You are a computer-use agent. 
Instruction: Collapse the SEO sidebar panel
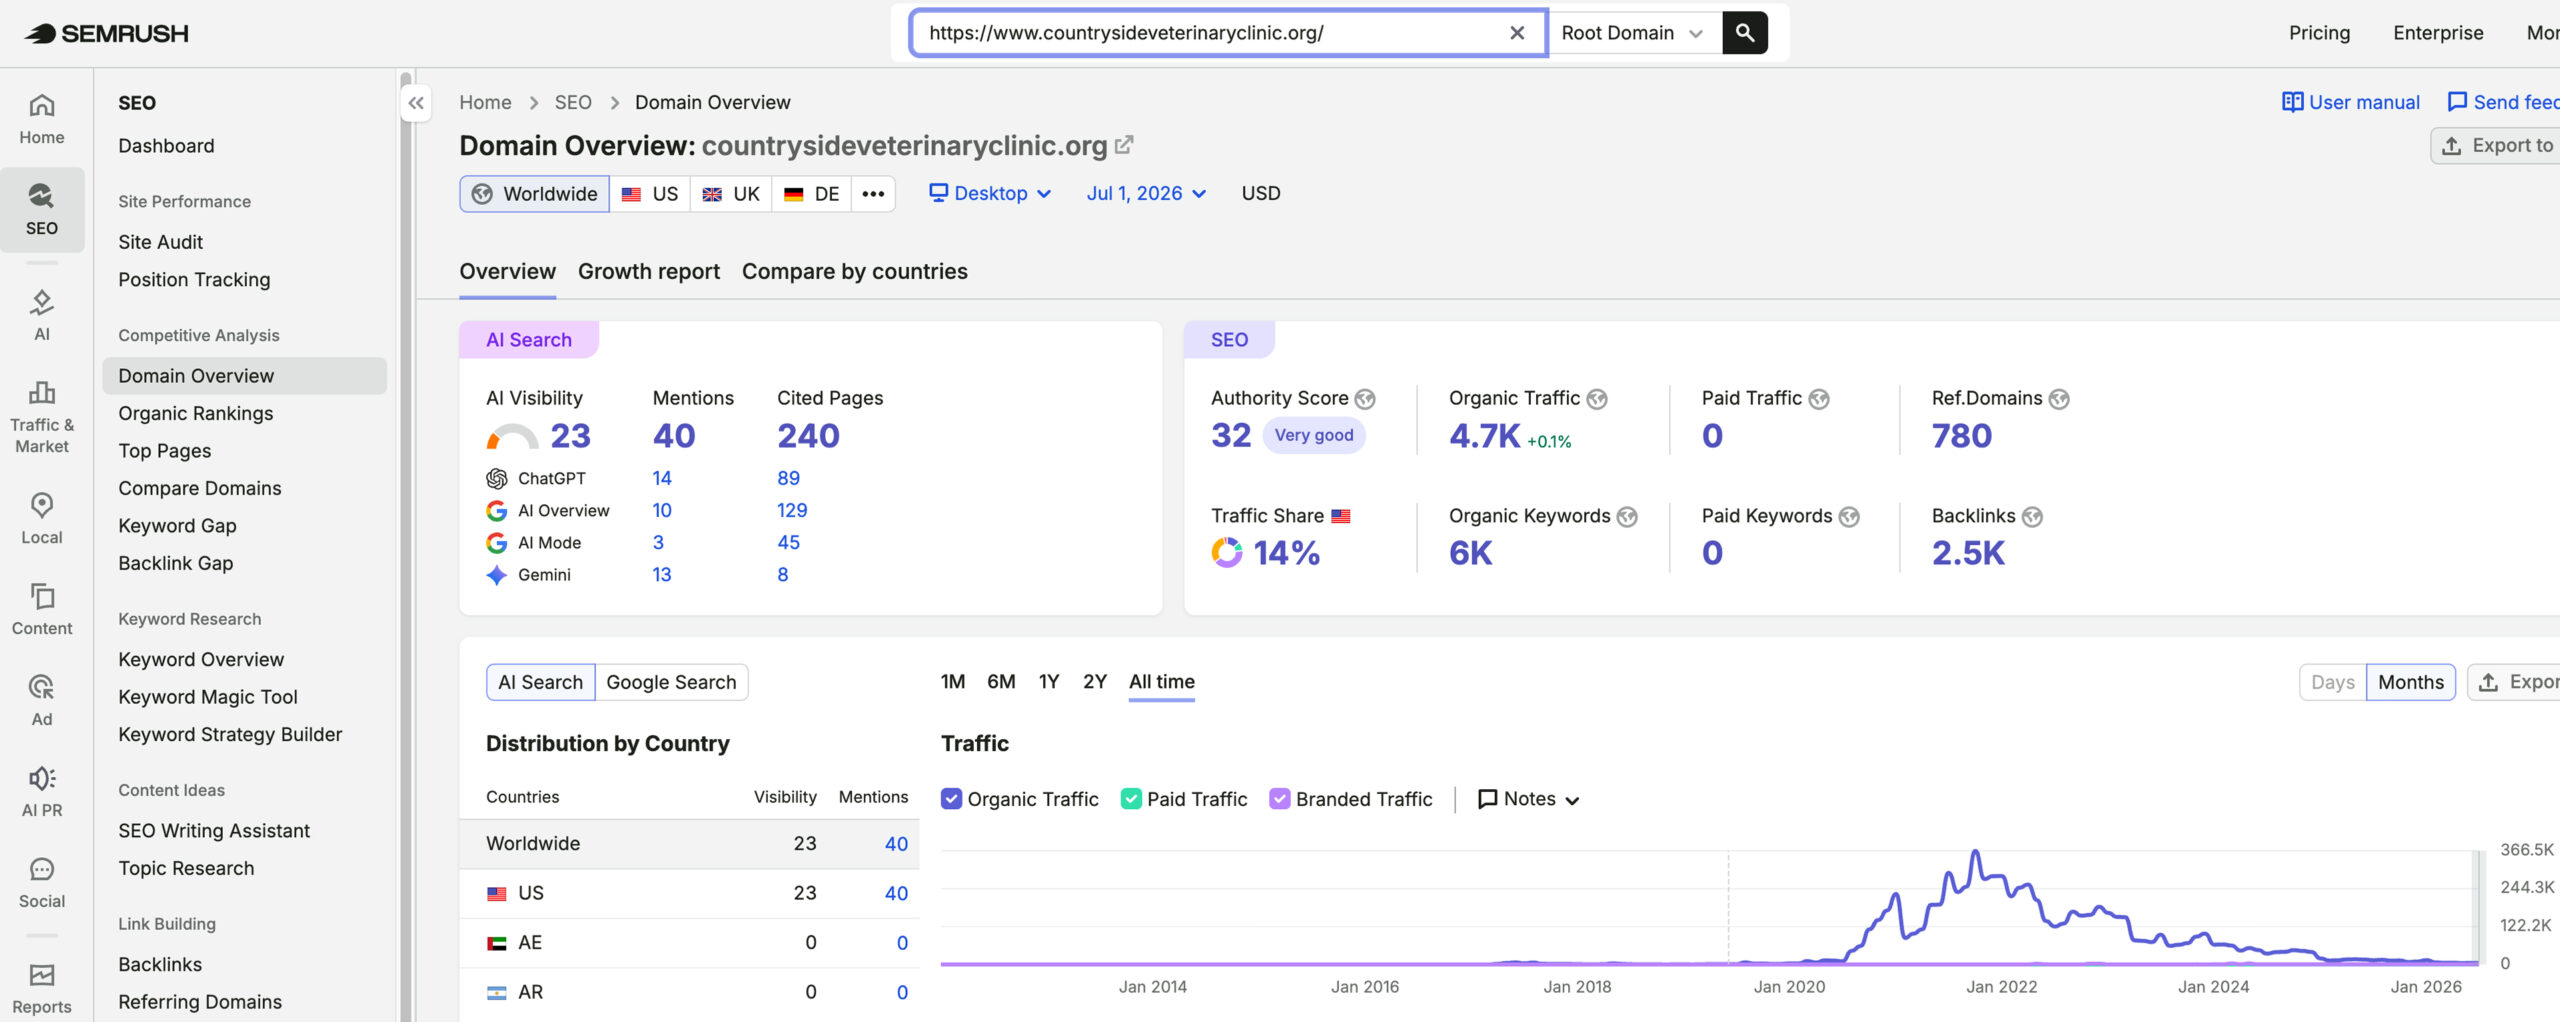tap(416, 103)
